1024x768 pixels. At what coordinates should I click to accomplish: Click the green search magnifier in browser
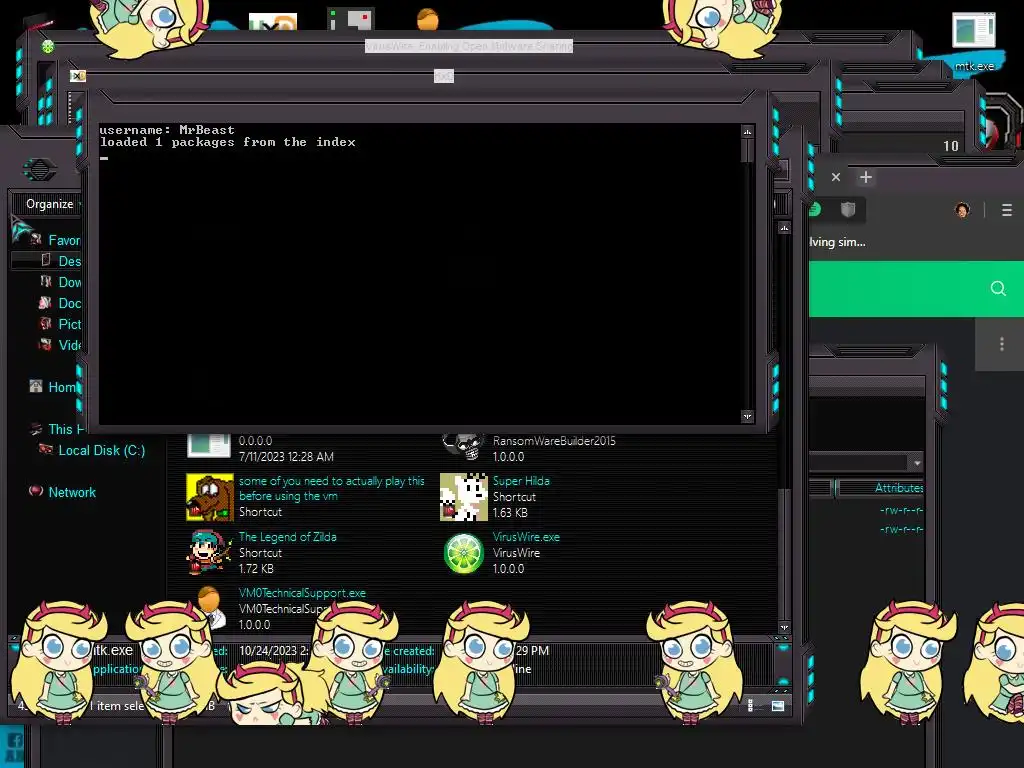pyautogui.click(x=998, y=288)
